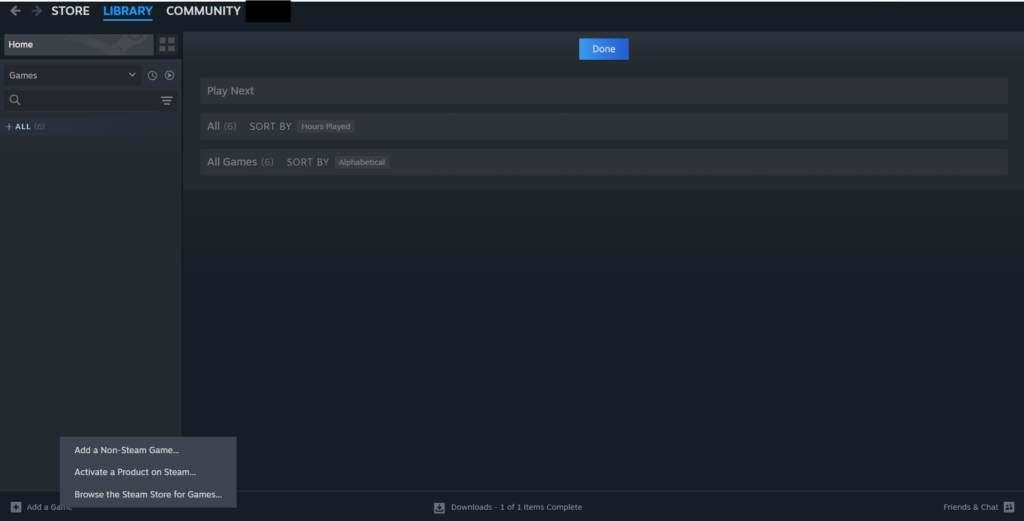
Task: Select the Play Next shelf row
Action: [x=603, y=91]
